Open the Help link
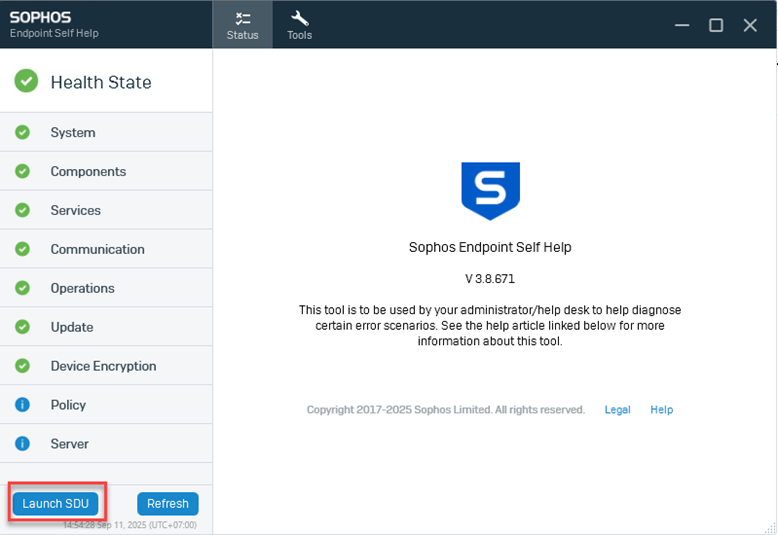Screen dimensions: 778x535 (x=661, y=409)
